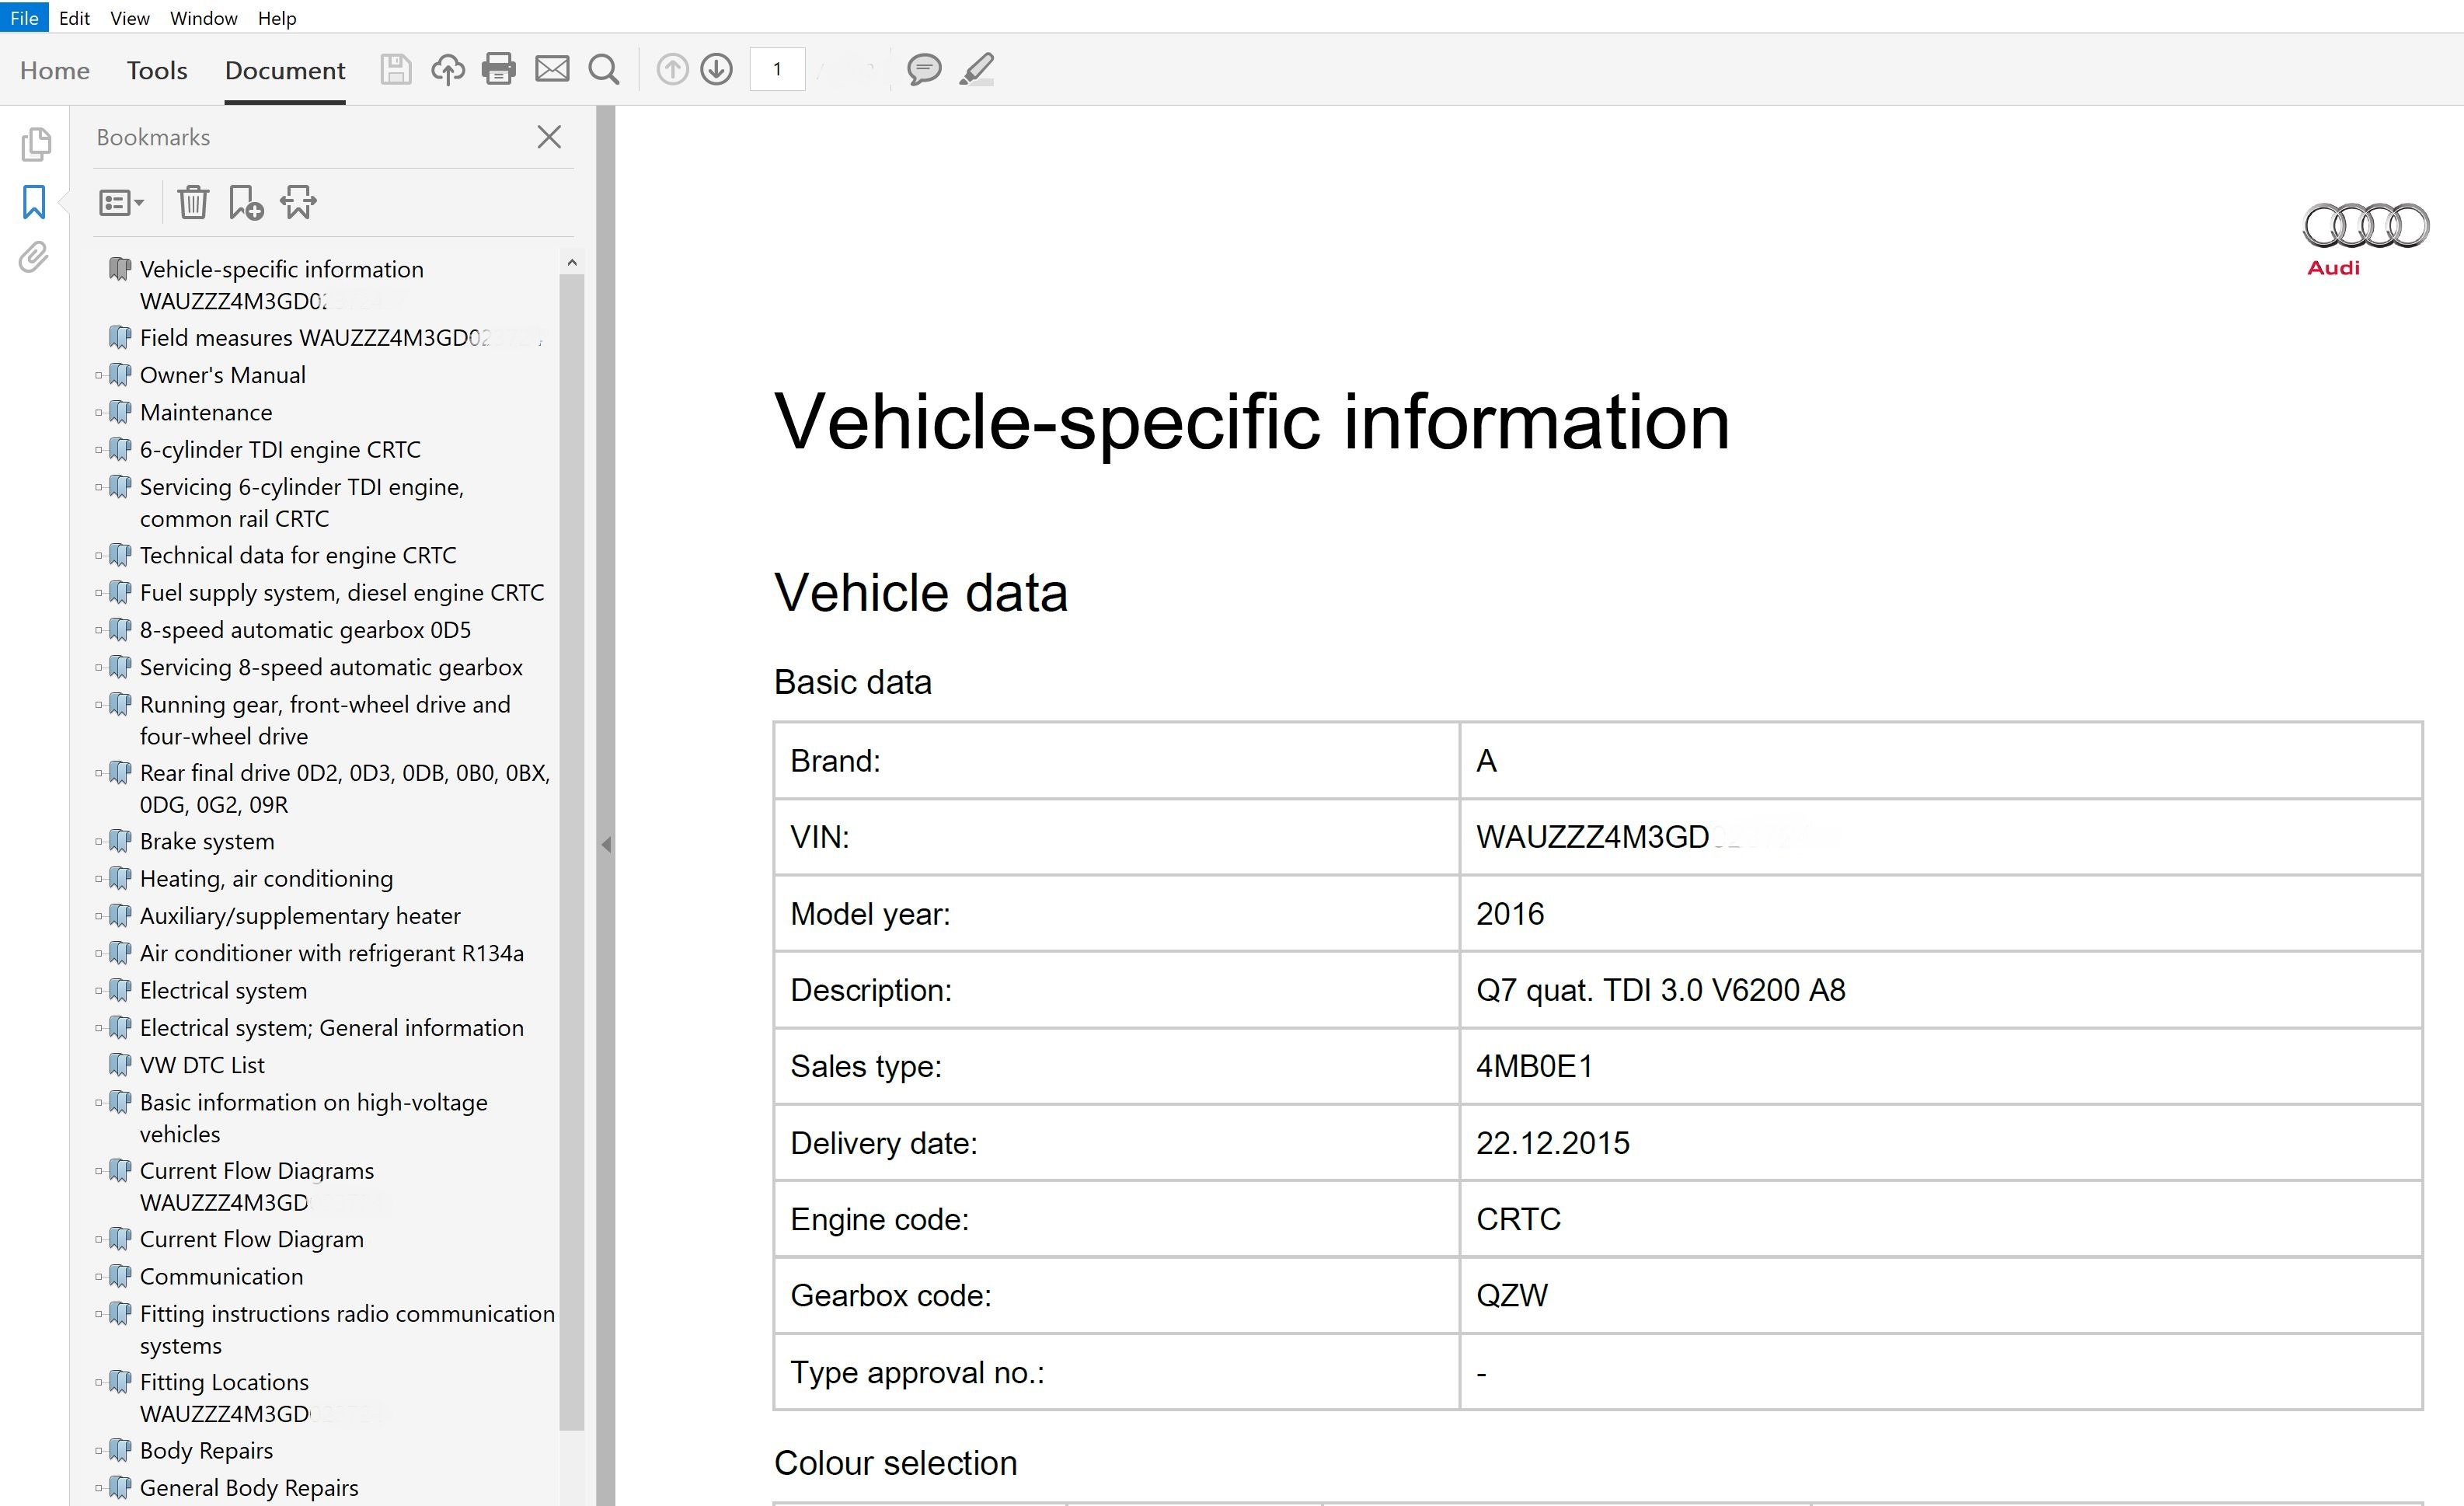Show the Attachments panel using the paperclip icon

(x=34, y=257)
